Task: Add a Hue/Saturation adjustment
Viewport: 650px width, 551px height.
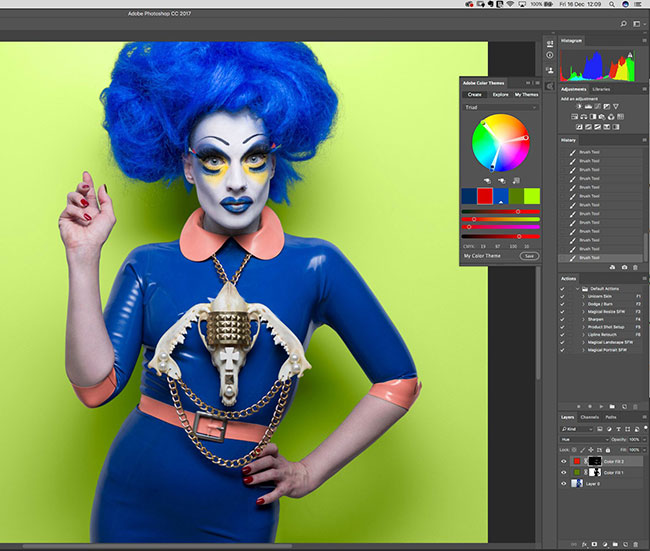Action: [575, 117]
